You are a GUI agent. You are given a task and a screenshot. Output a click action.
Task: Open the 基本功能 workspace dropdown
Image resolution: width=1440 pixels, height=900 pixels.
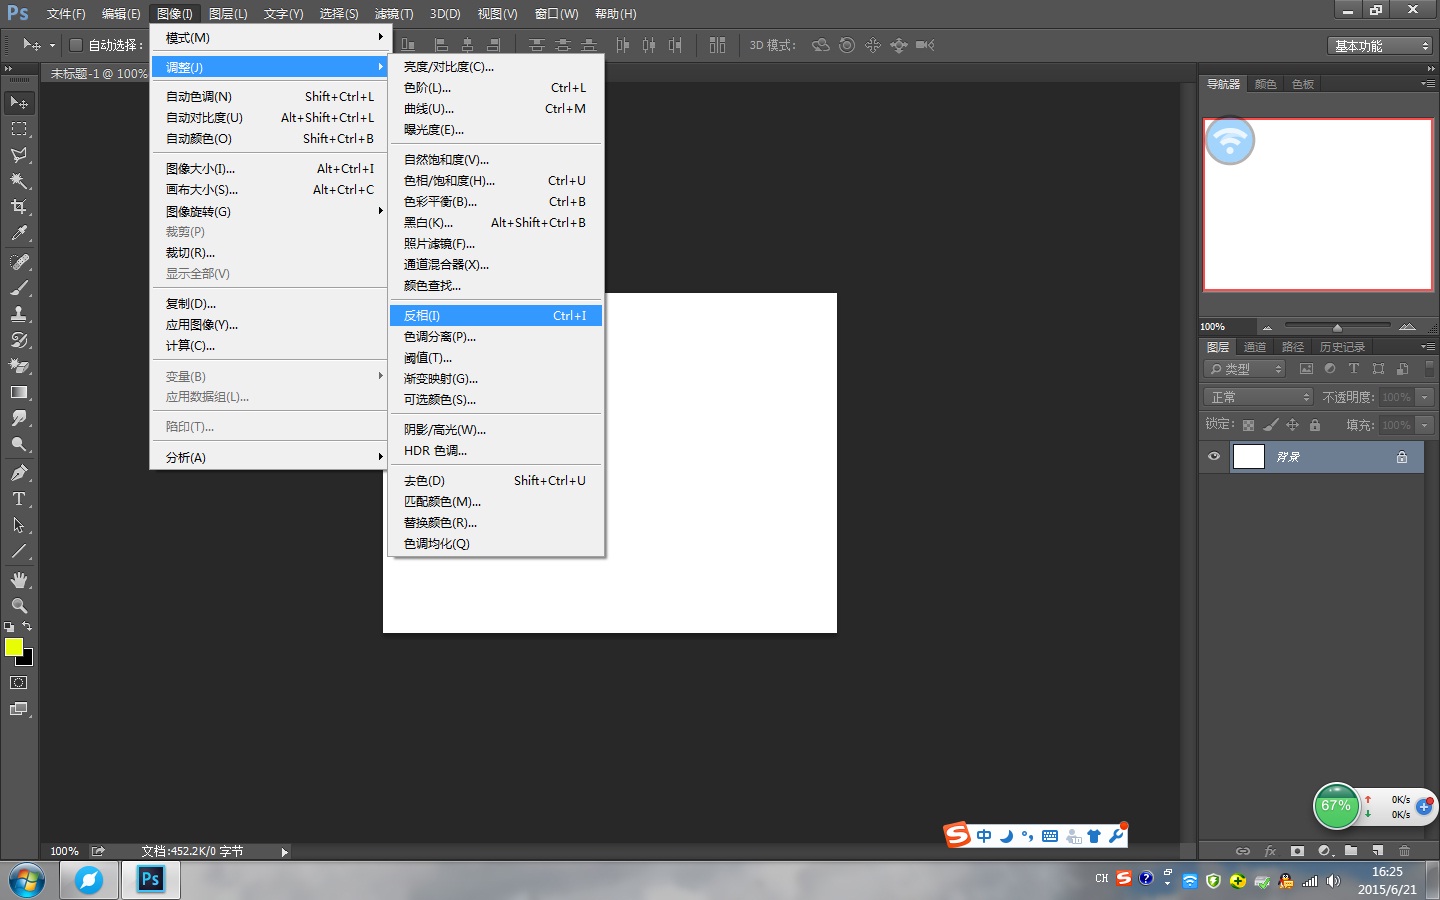[1381, 46]
